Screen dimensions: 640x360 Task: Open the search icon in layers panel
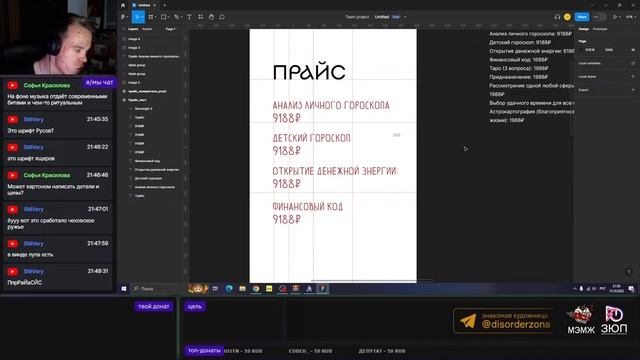coord(124,29)
